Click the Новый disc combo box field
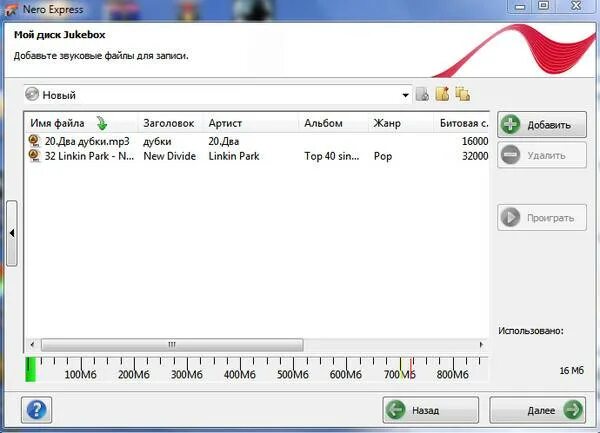The image size is (600, 433). coord(218,95)
